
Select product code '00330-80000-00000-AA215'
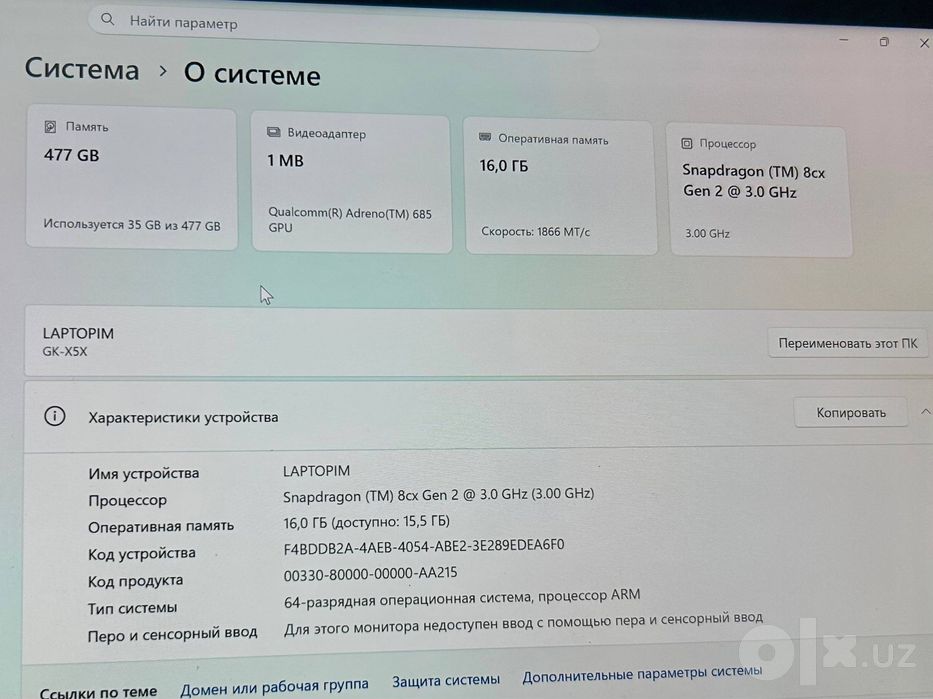pos(370,573)
